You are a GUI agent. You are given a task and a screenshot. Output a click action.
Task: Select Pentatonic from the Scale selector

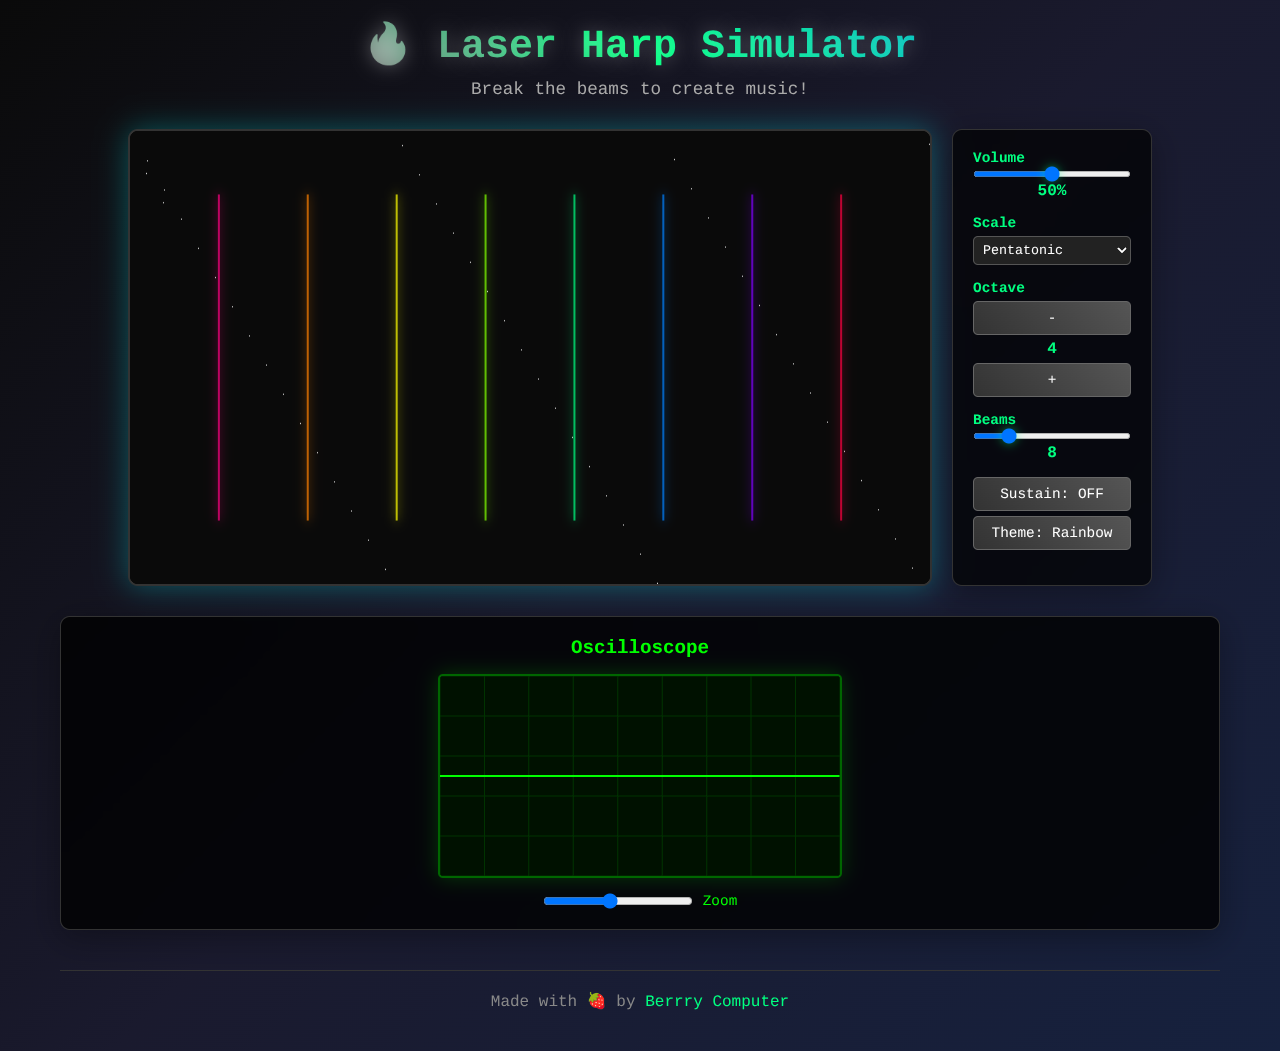coord(1051,250)
